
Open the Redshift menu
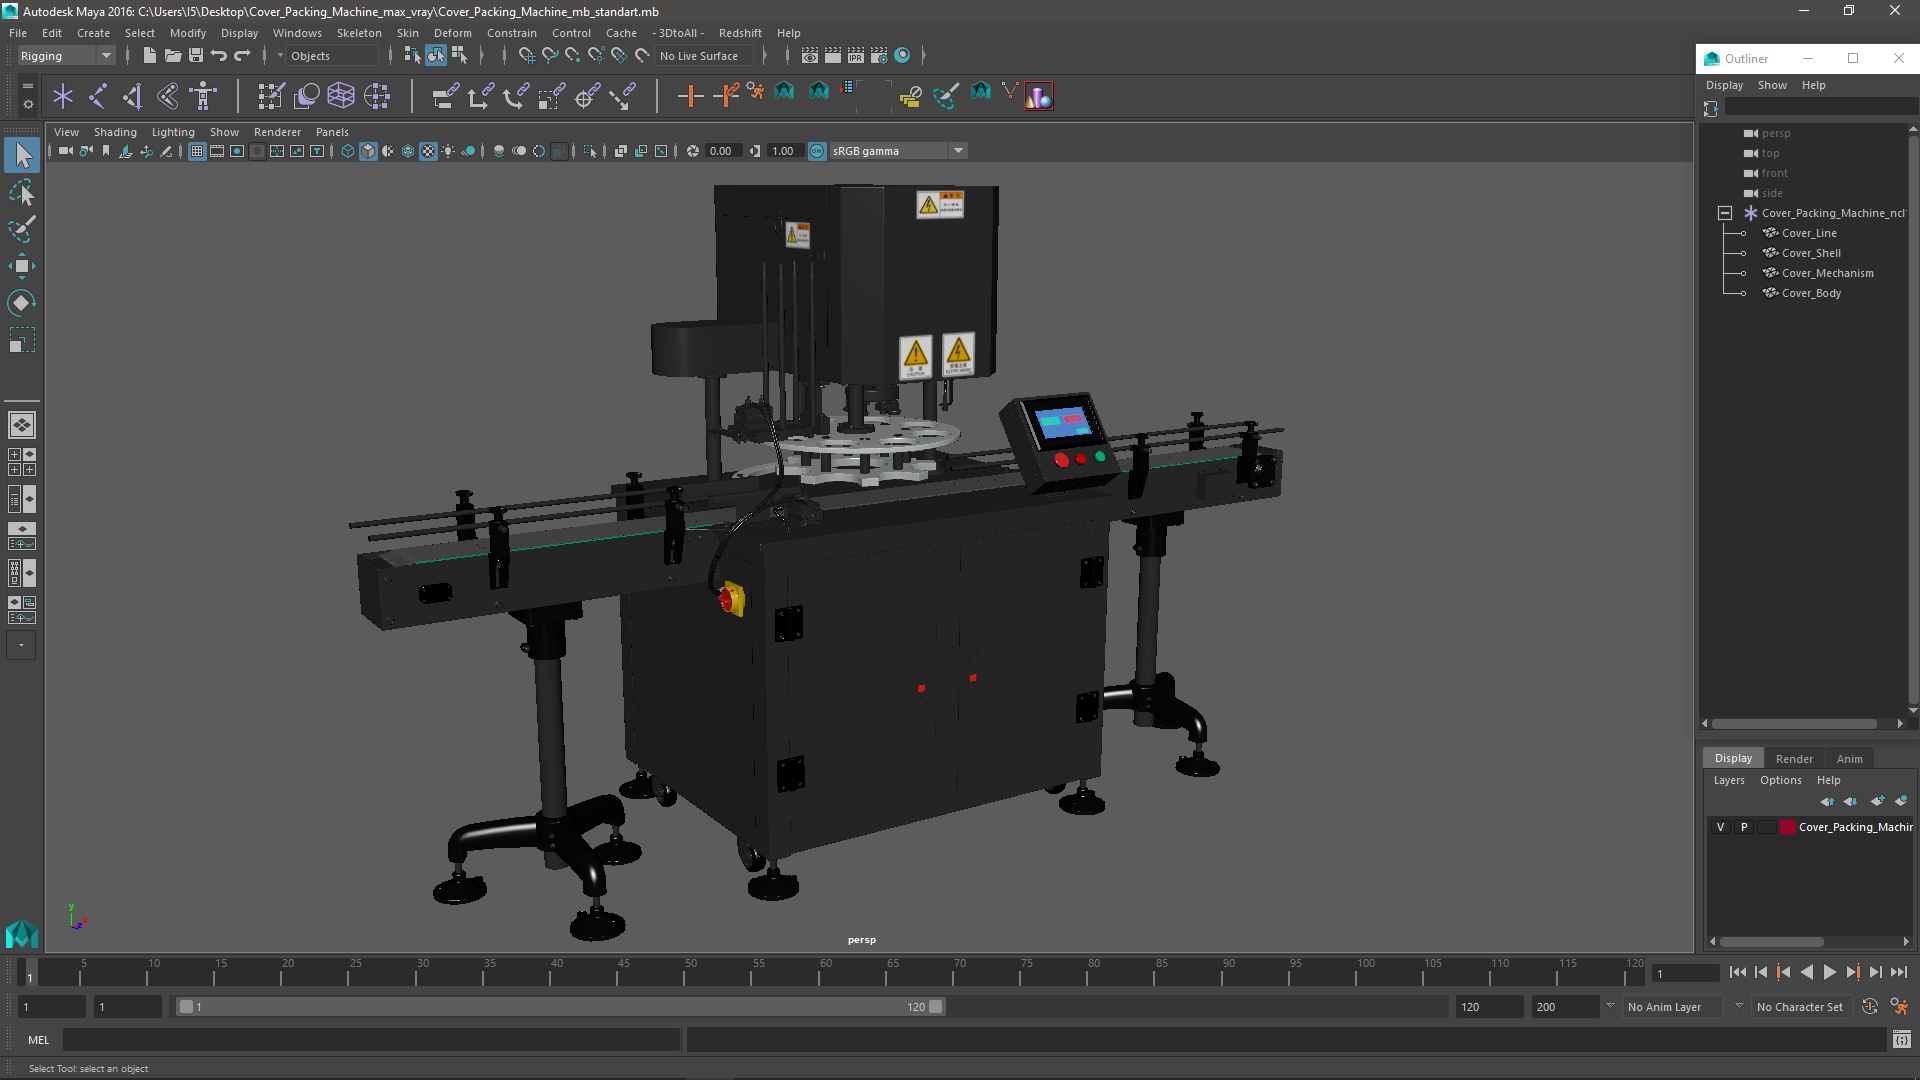point(740,33)
